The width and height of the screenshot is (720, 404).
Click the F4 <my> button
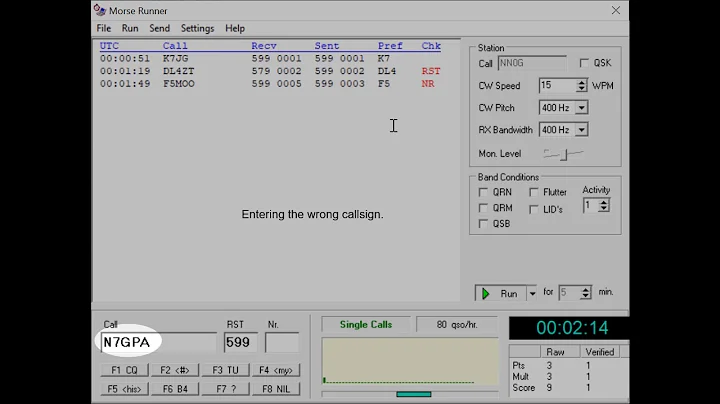pos(276,370)
